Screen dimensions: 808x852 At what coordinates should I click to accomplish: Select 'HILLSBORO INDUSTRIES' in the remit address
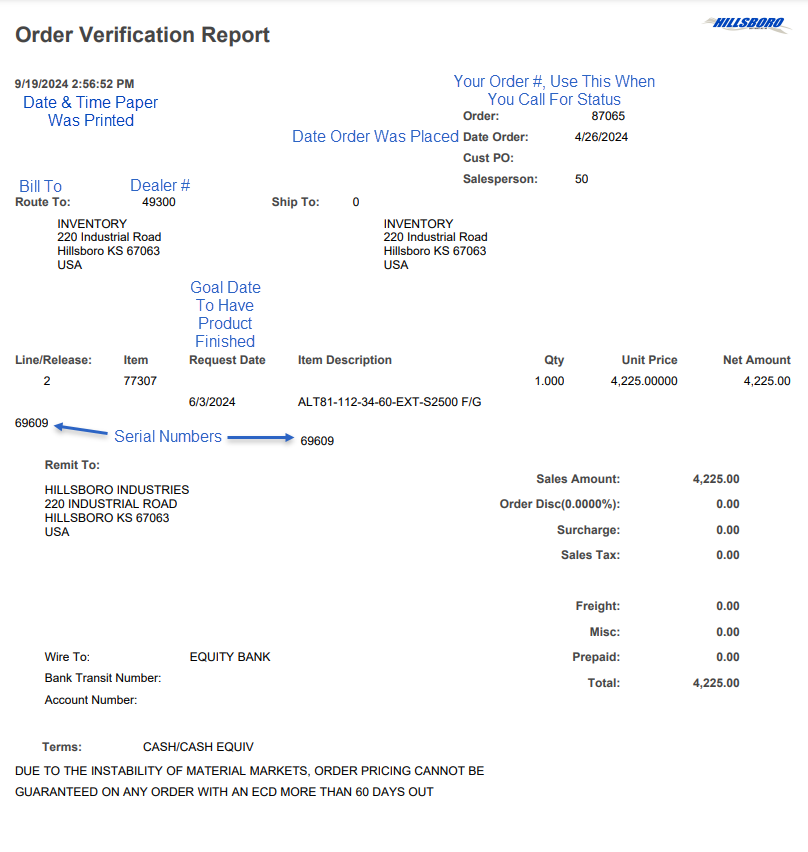[x=117, y=490]
